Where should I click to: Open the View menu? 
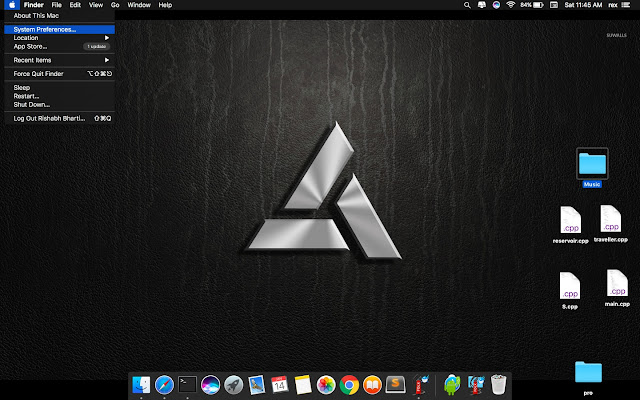pos(96,5)
